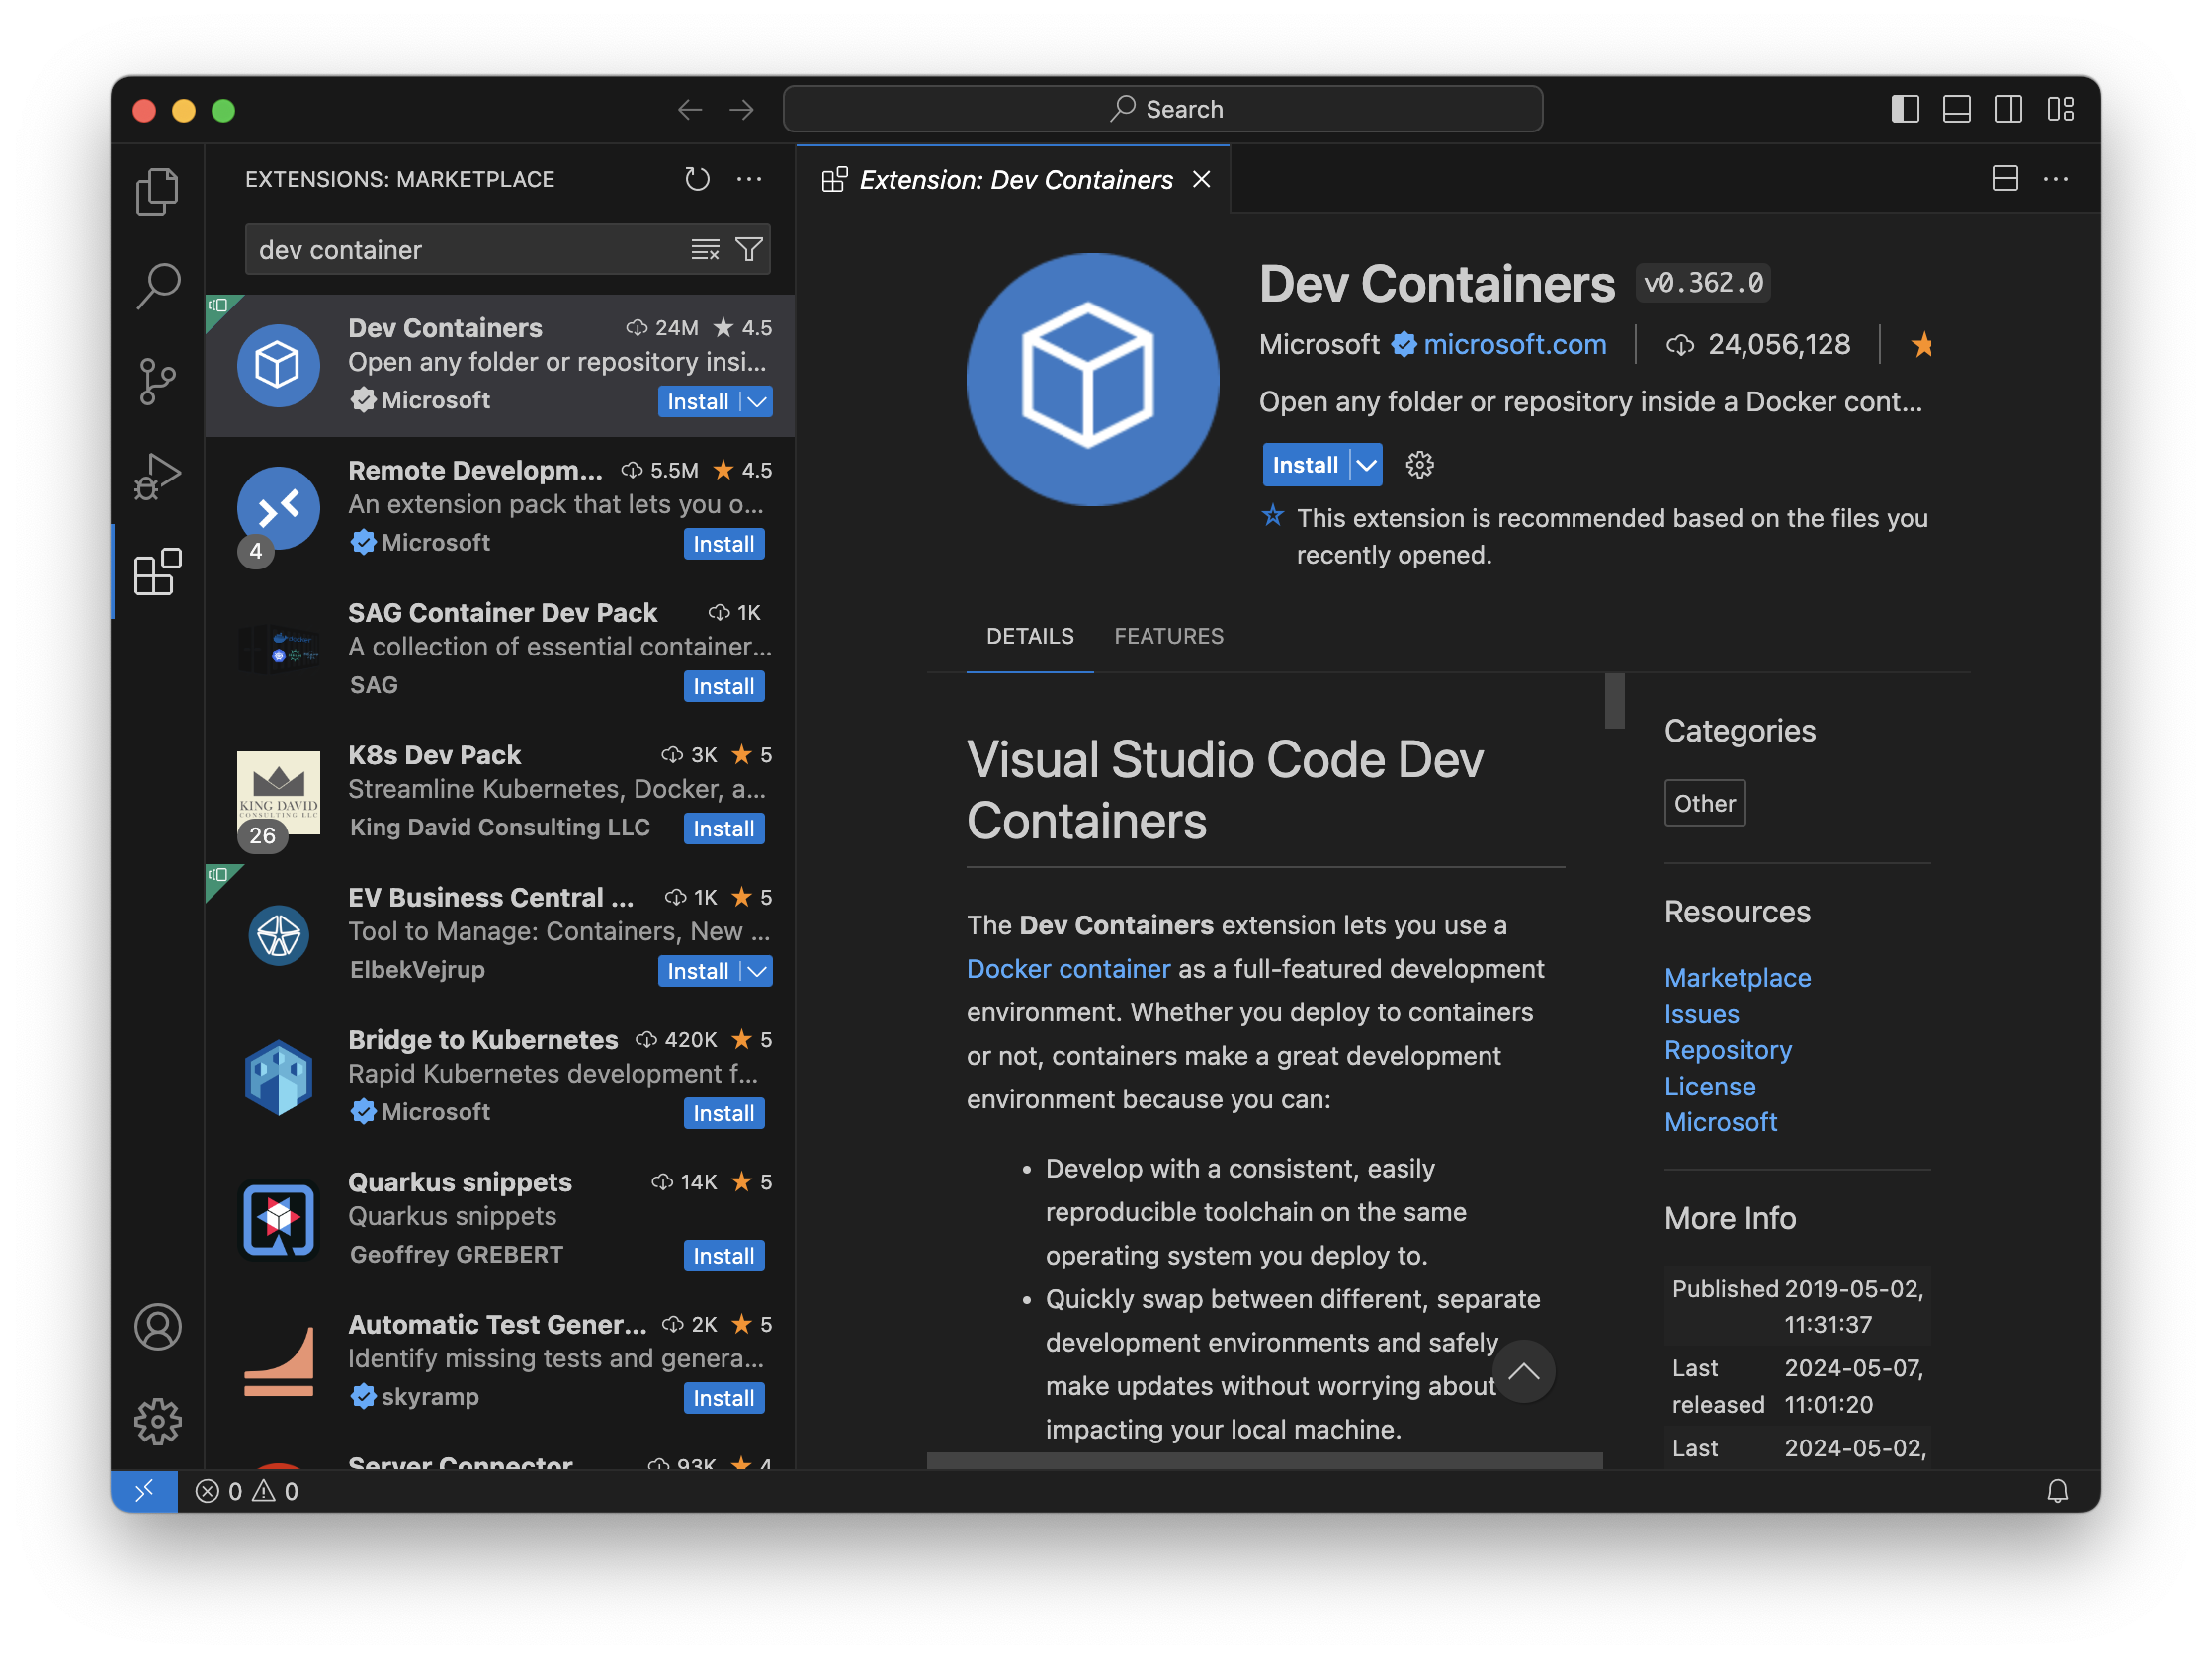Install K8s Dev Pack
2212x1659 pixels.
(724, 830)
